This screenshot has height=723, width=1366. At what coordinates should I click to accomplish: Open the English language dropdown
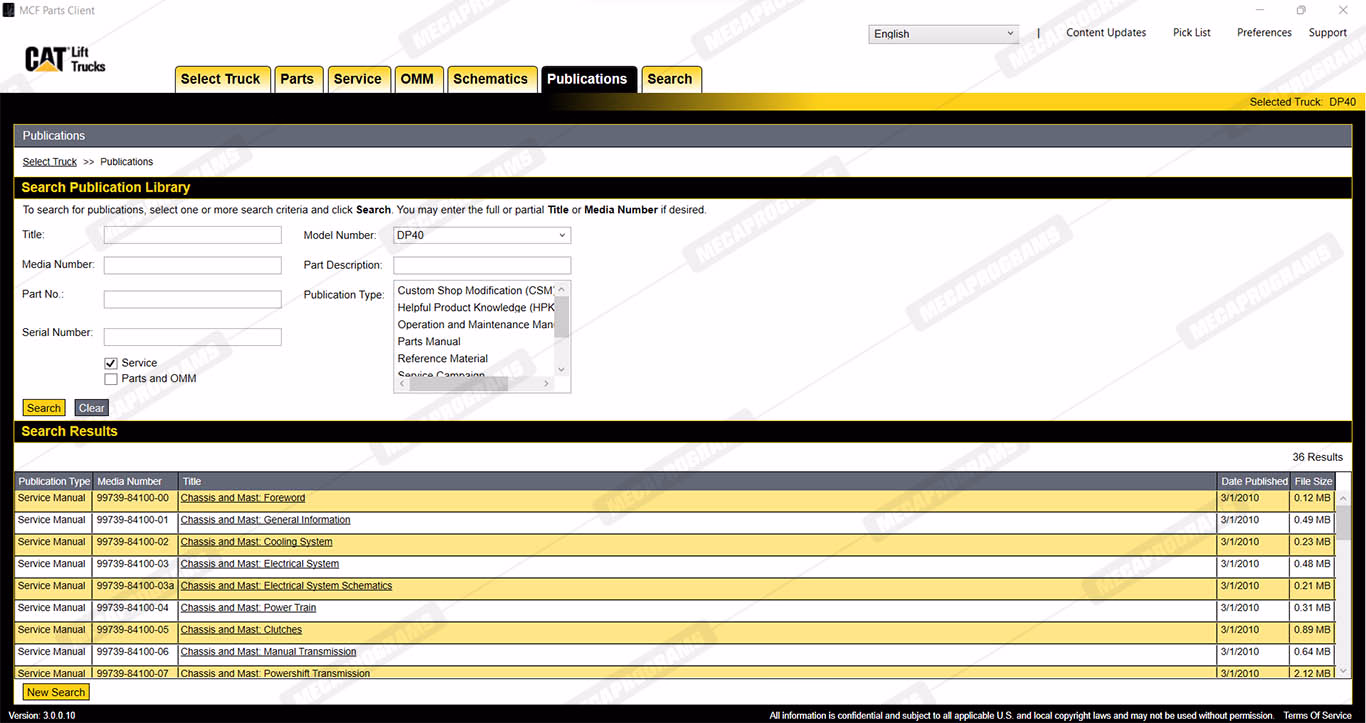pos(943,34)
